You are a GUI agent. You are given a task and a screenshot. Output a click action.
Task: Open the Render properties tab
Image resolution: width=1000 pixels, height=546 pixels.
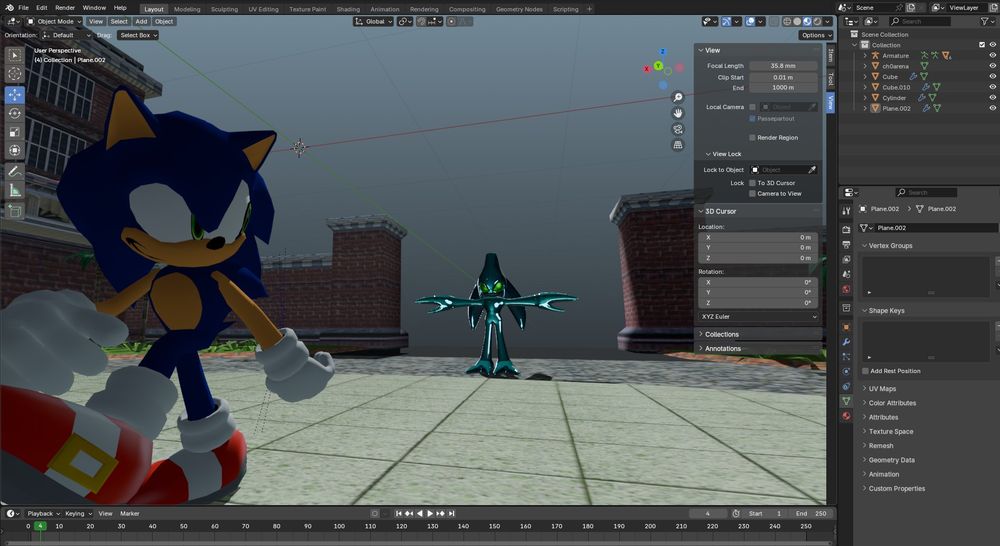(x=846, y=229)
